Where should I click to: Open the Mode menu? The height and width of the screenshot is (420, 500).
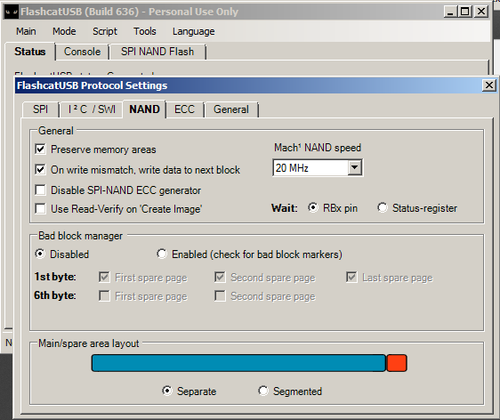tap(64, 31)
